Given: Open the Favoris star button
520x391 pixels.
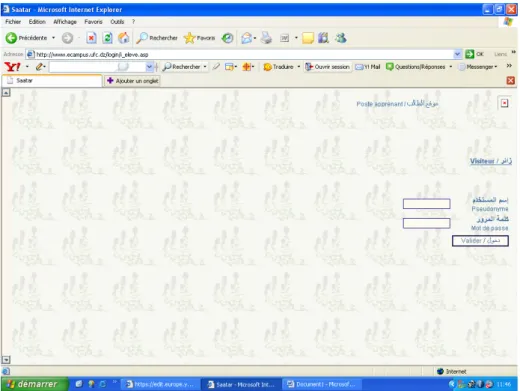Looking at the screenshot, I should point(199,38).
